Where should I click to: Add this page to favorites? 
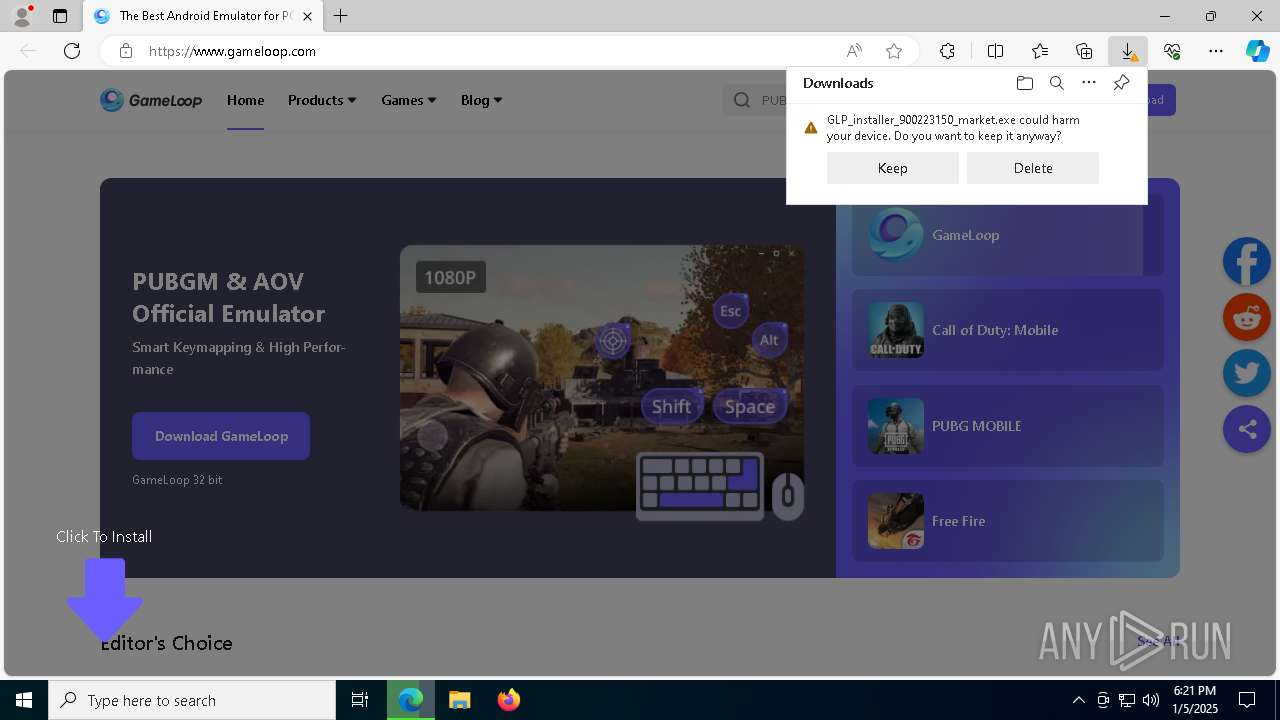pyautogui.click(x=894, y=51)
